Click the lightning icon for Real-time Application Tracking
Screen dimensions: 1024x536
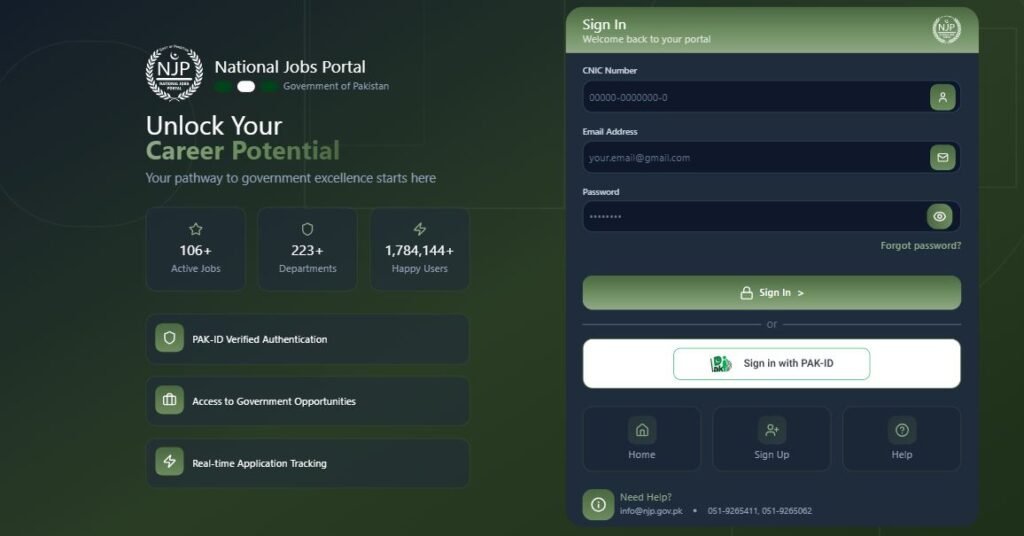pos(169,462)
